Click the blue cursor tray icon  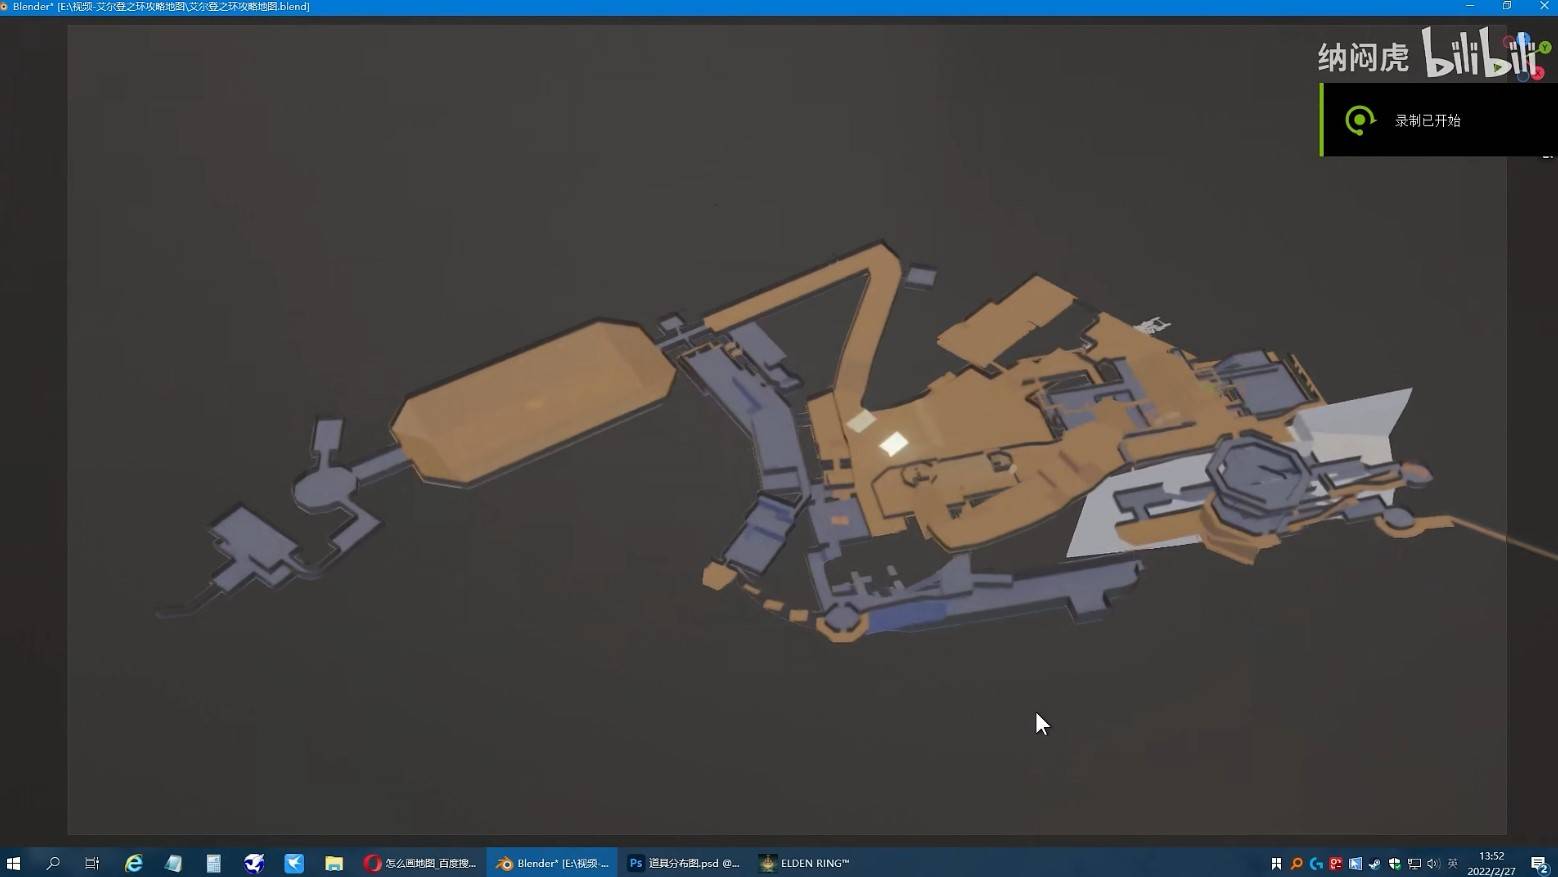click(x=1355, y=864)
